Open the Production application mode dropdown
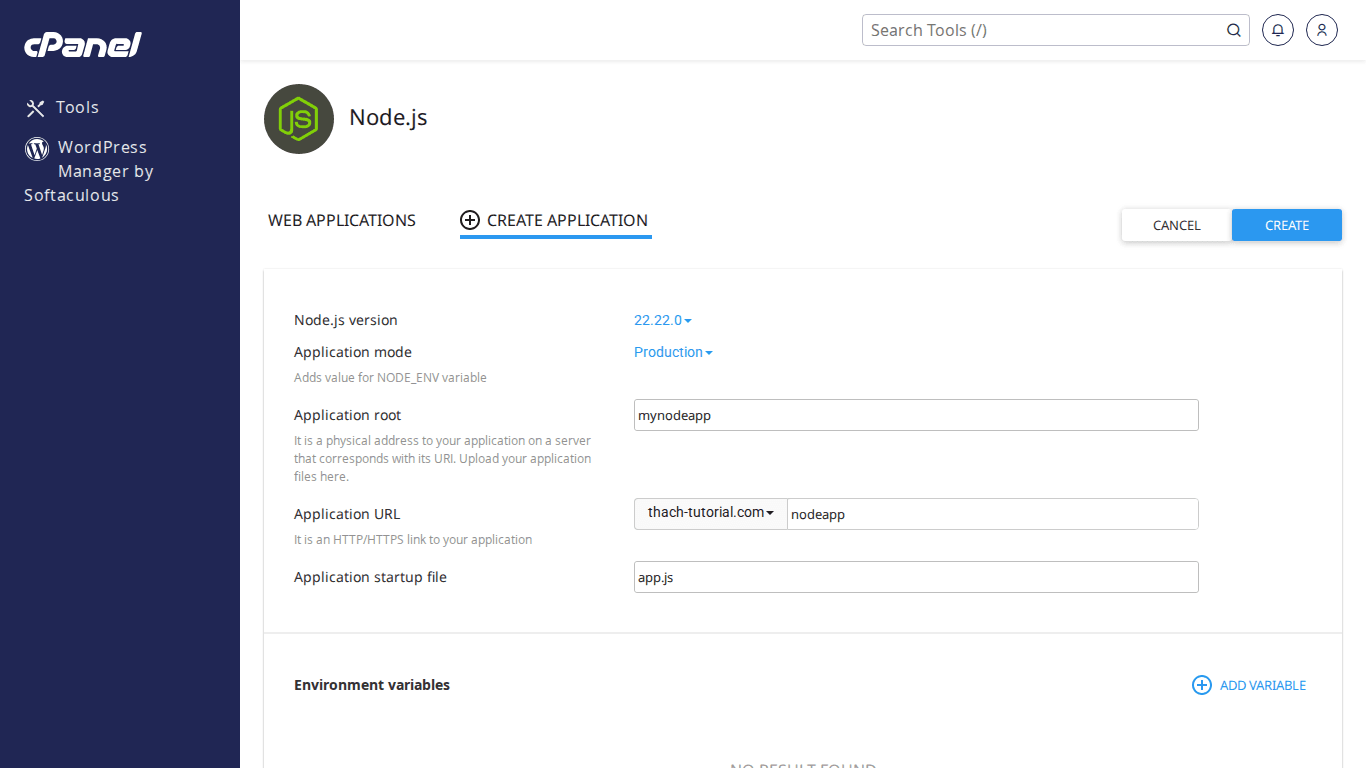This screenshot has width=1366, height=768. (x=673, y=352)
